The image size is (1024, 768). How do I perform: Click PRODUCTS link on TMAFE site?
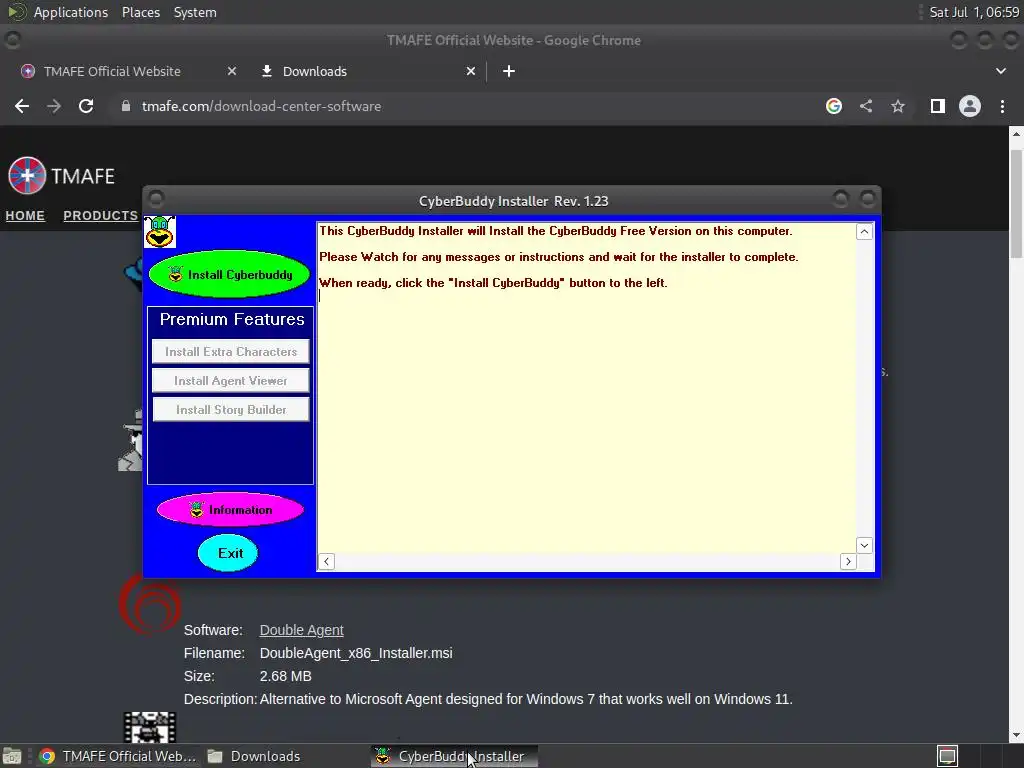[x=101, y=216]
